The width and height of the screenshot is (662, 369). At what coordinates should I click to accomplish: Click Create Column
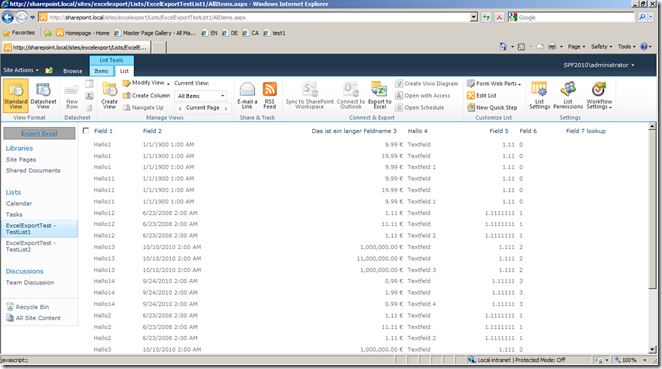point(146,95)
